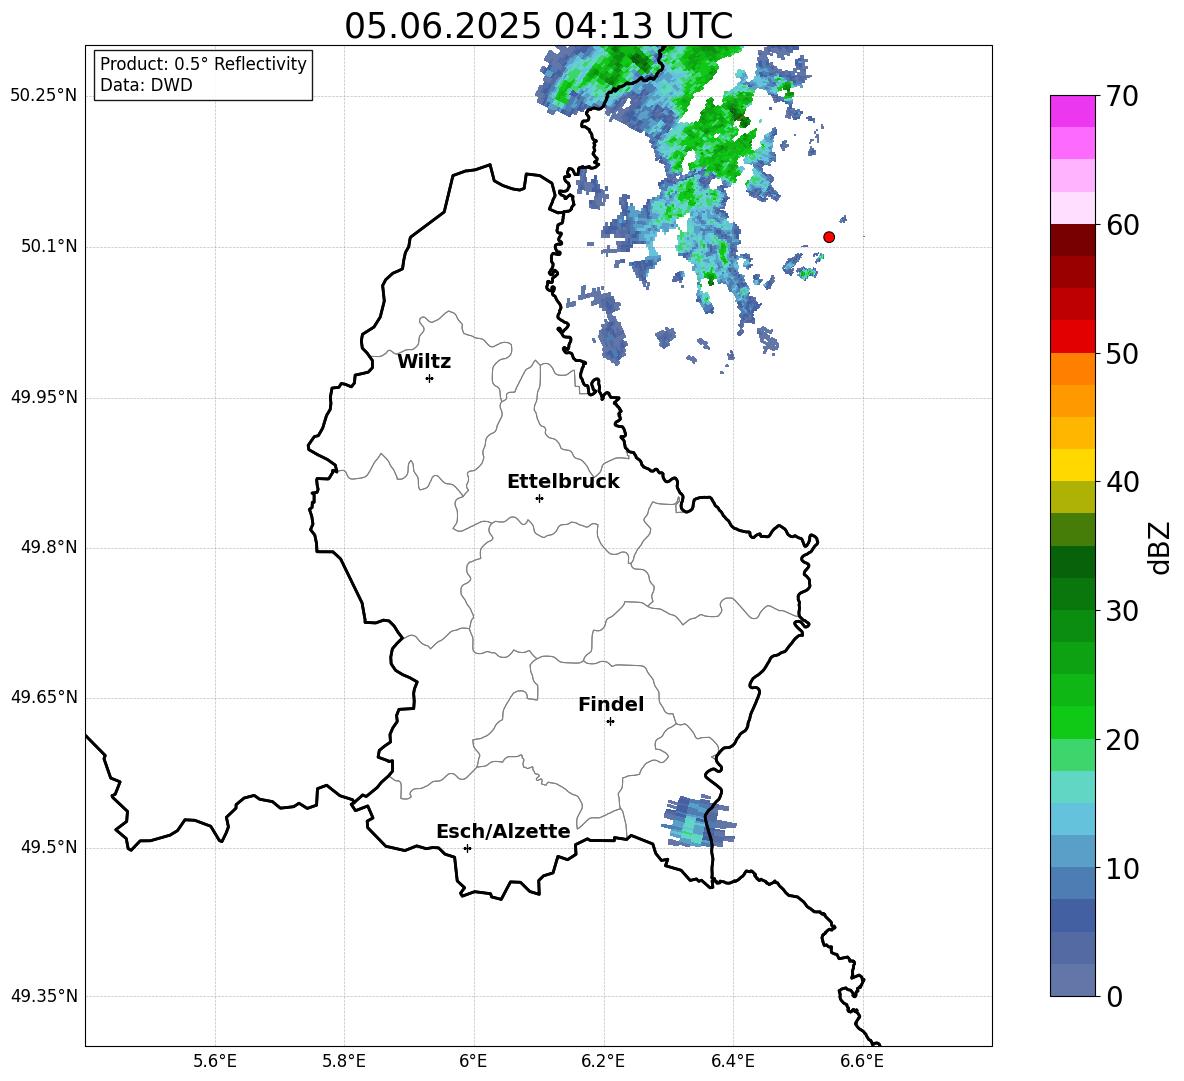Click the 60 tick on the colorbar

click(1123, 225)
